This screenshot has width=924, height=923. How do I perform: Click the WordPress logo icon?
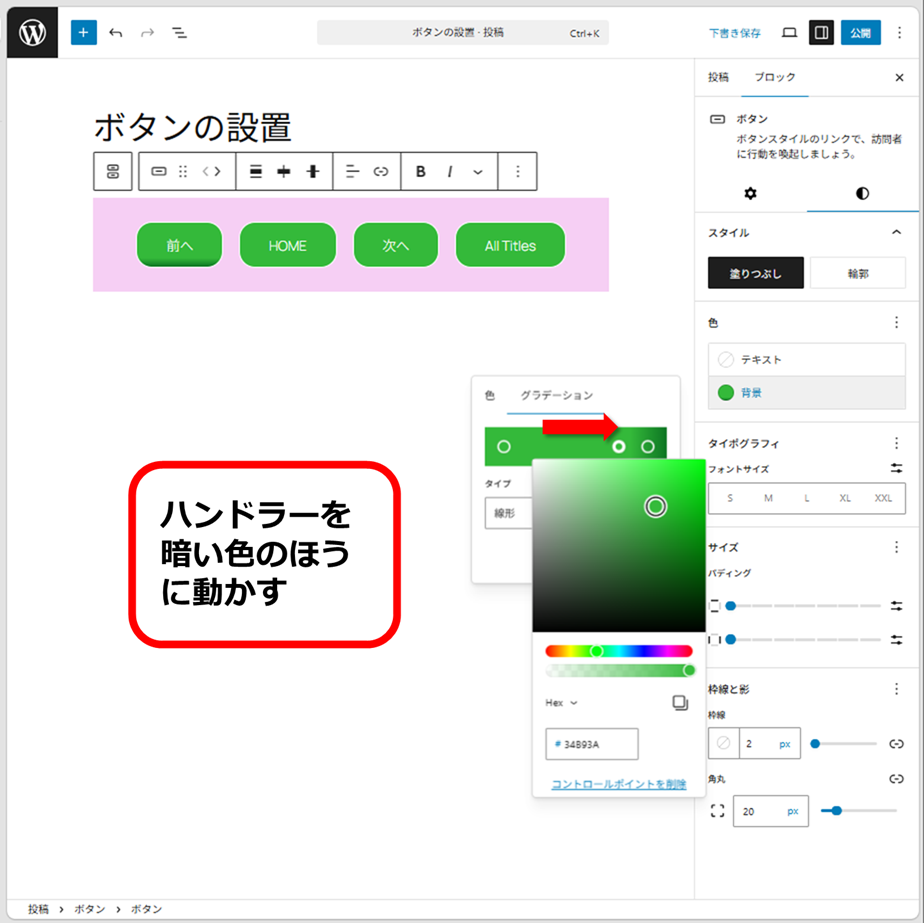point(32,33)
